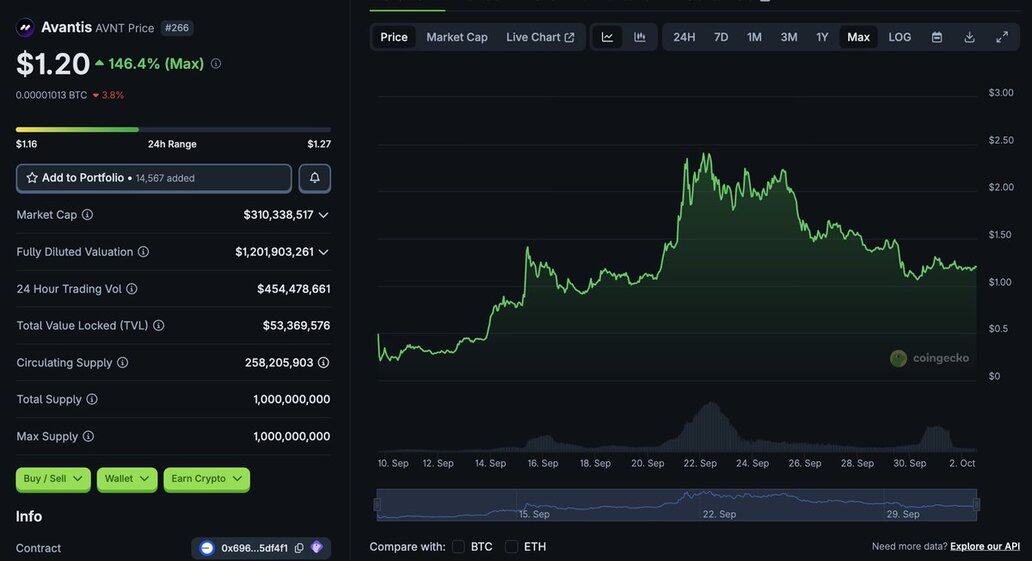Toggle LOG scale on chart
The image size is (1032, 561).
point(900,37)
